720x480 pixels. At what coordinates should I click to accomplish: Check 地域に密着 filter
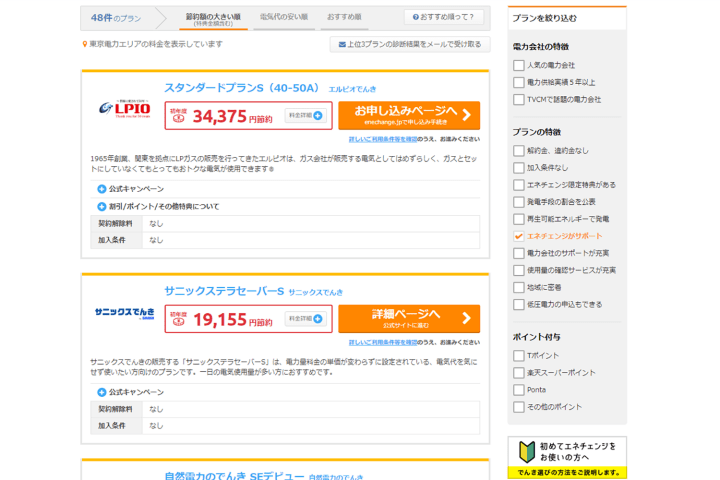518,287
